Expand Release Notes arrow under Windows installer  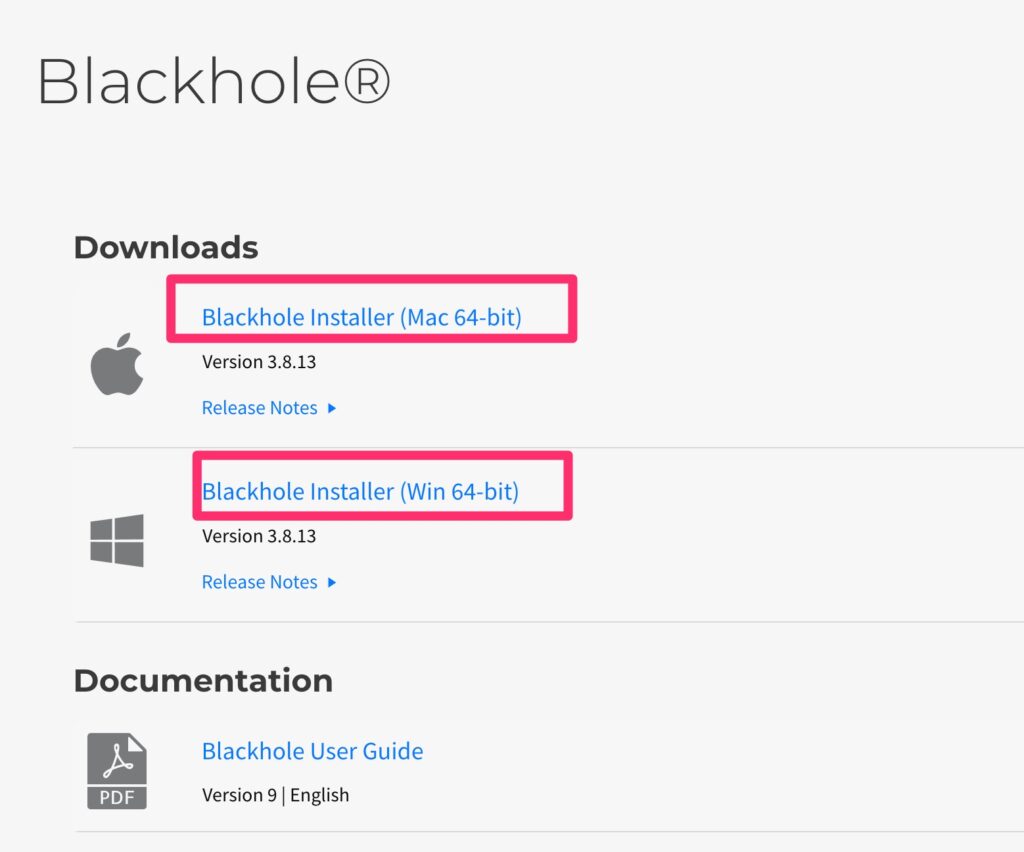click(332, 582)
